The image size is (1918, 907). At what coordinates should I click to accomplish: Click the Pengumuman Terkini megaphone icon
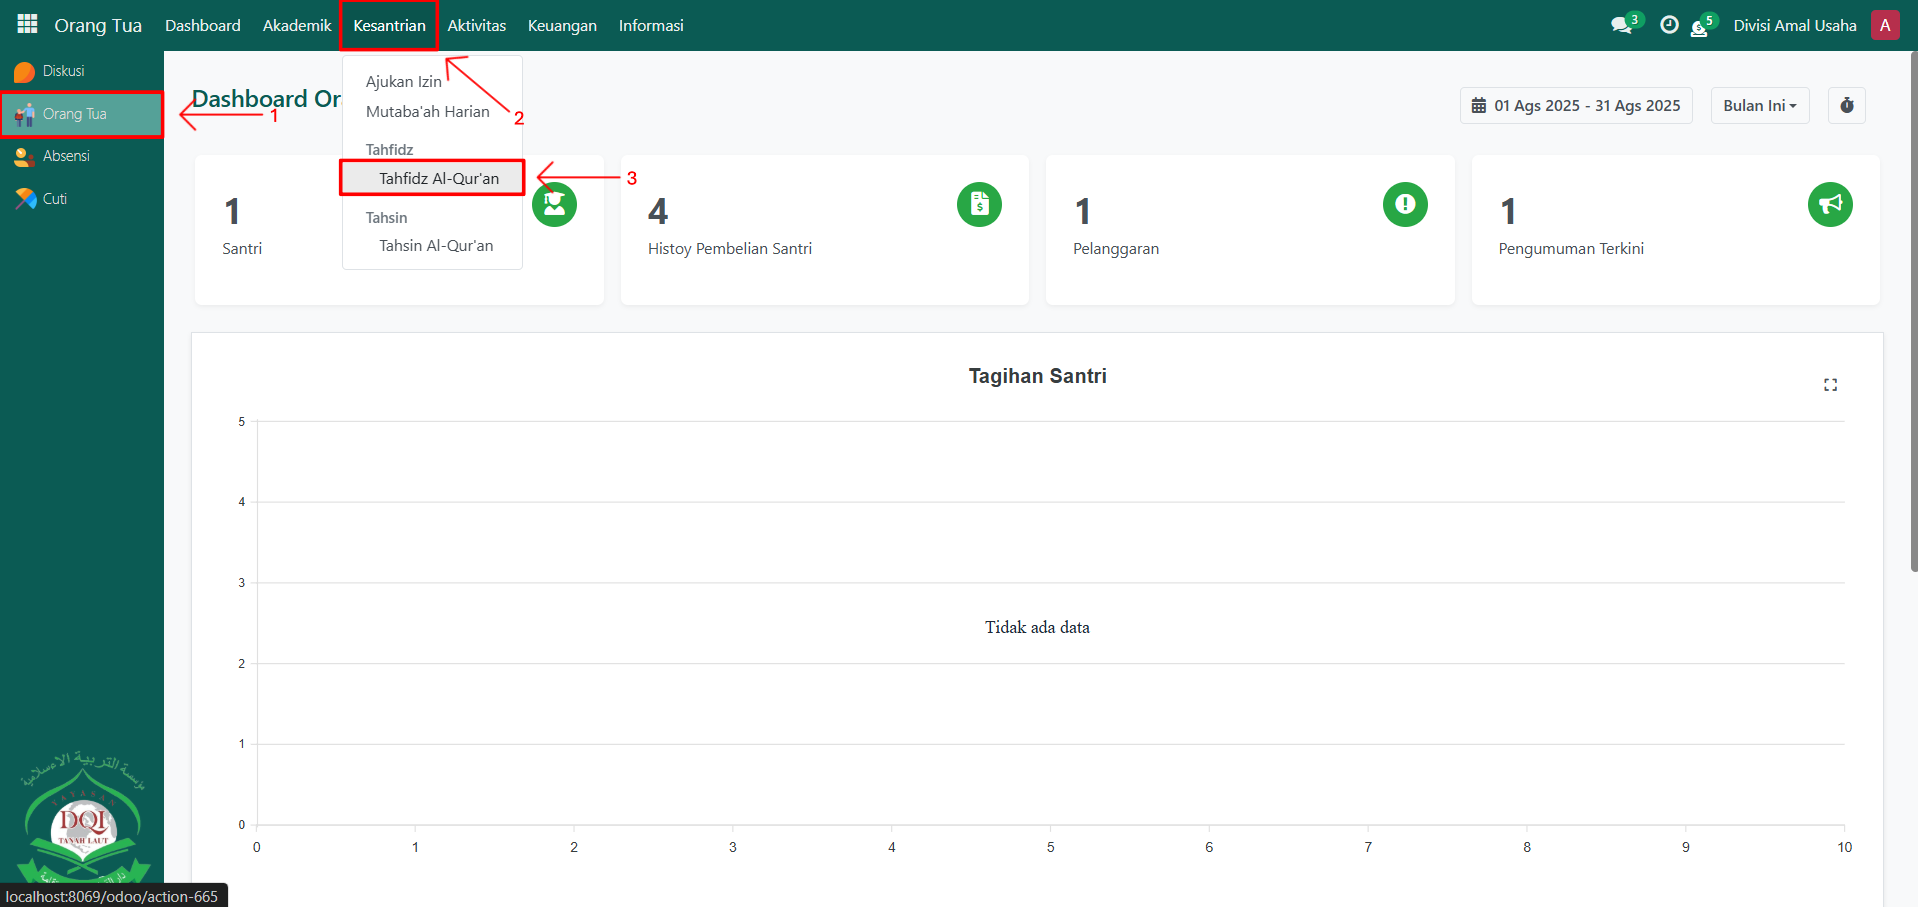(x=1829, y=205)
